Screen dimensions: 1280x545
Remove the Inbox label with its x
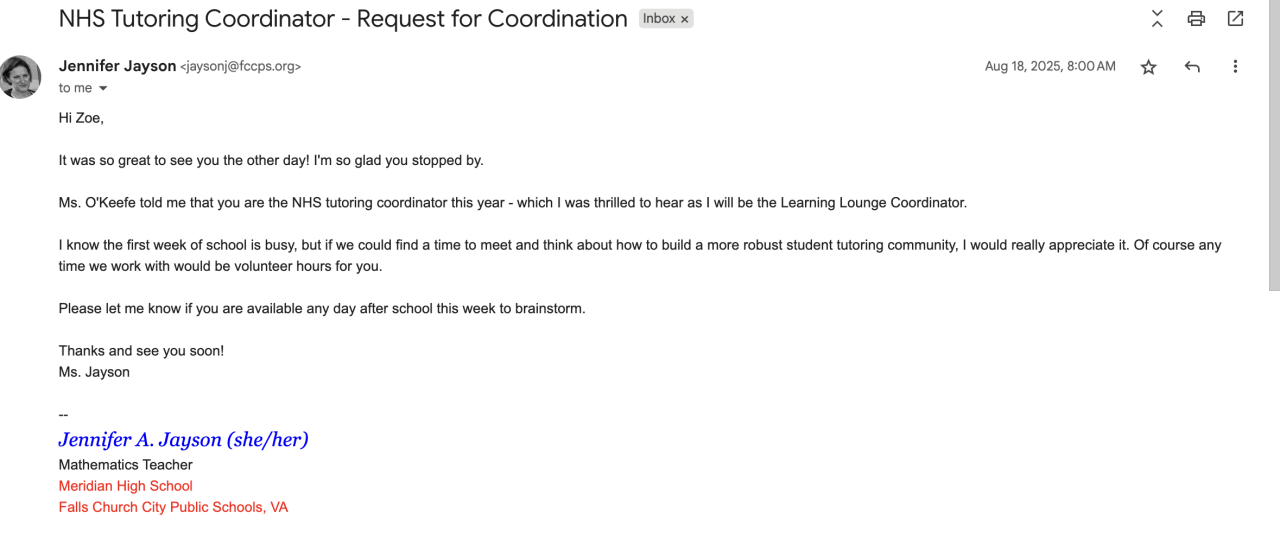685,19
